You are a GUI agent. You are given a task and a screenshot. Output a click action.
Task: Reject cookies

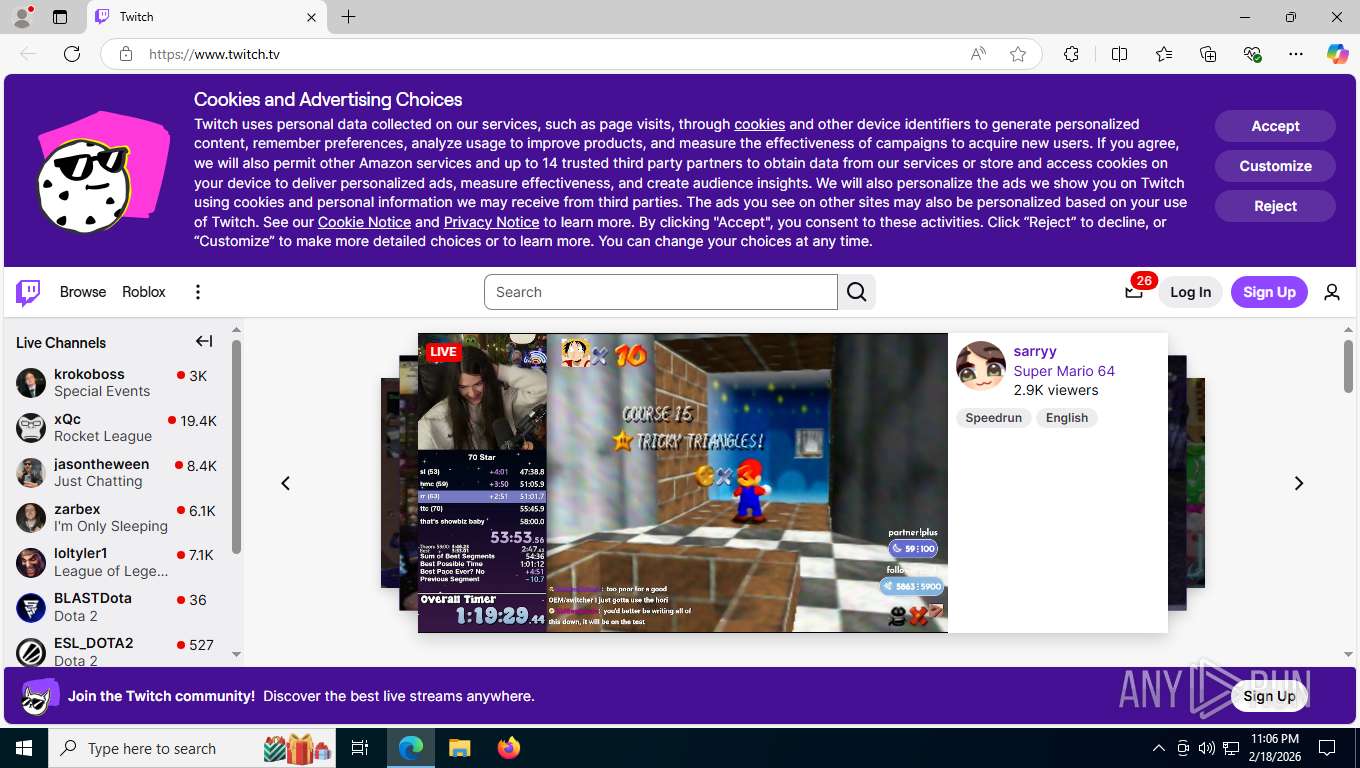[1275, 206]
